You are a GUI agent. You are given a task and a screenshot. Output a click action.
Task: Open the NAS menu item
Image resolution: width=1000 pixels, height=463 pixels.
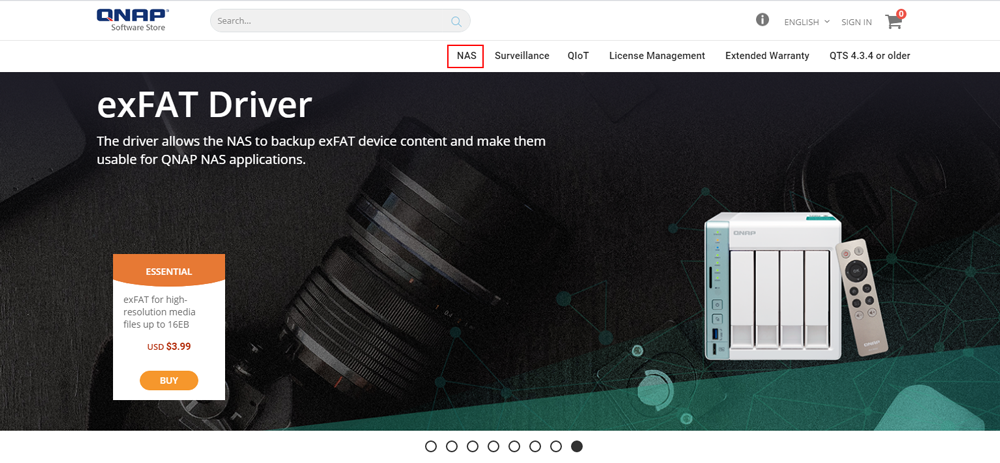pyautogui.click(x=466, y=56)
